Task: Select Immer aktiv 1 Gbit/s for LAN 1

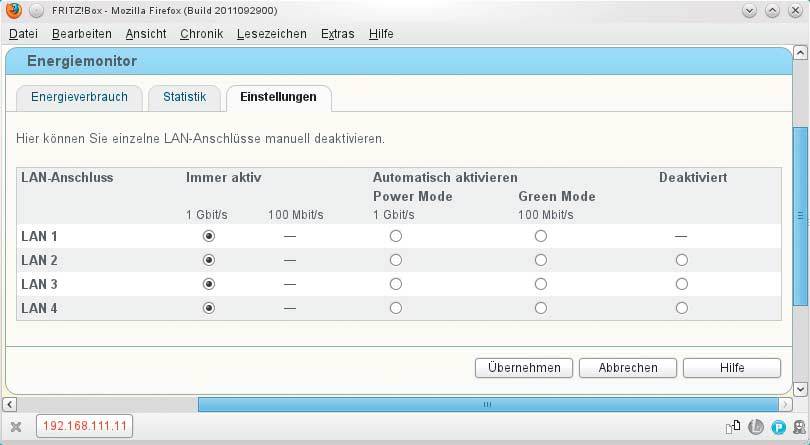Action: point(209,236)
